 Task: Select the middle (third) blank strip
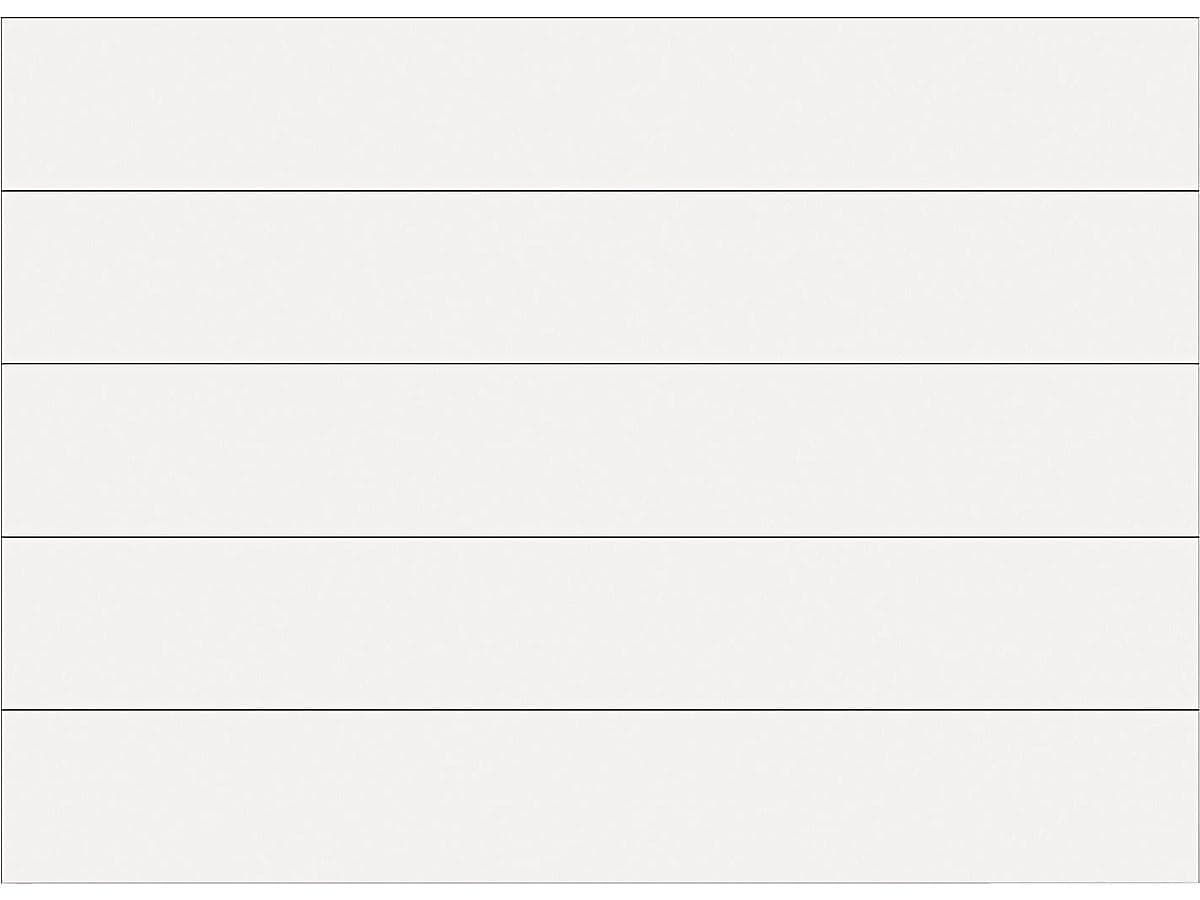click(x=600, y=450)
